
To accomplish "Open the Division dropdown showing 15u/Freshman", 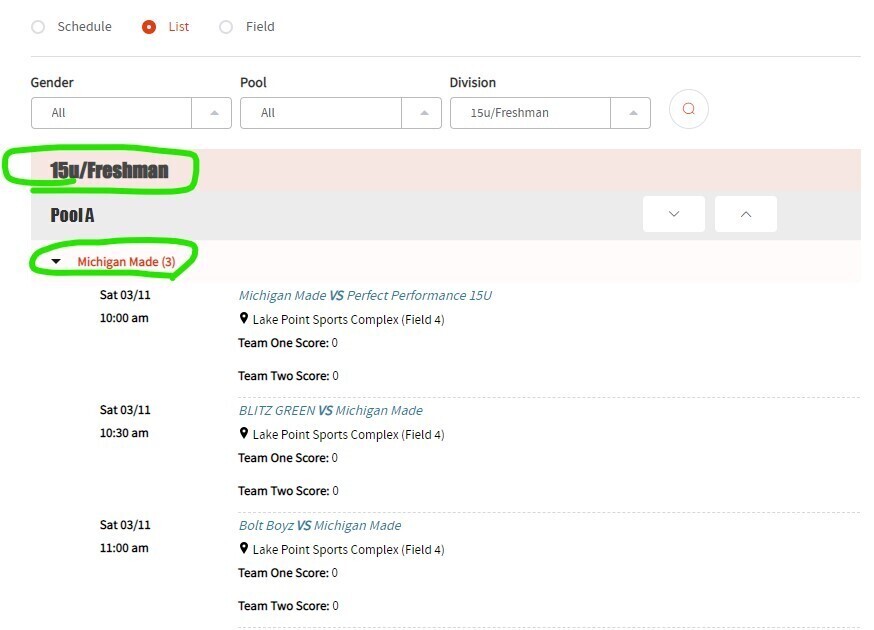I will 550,113.
